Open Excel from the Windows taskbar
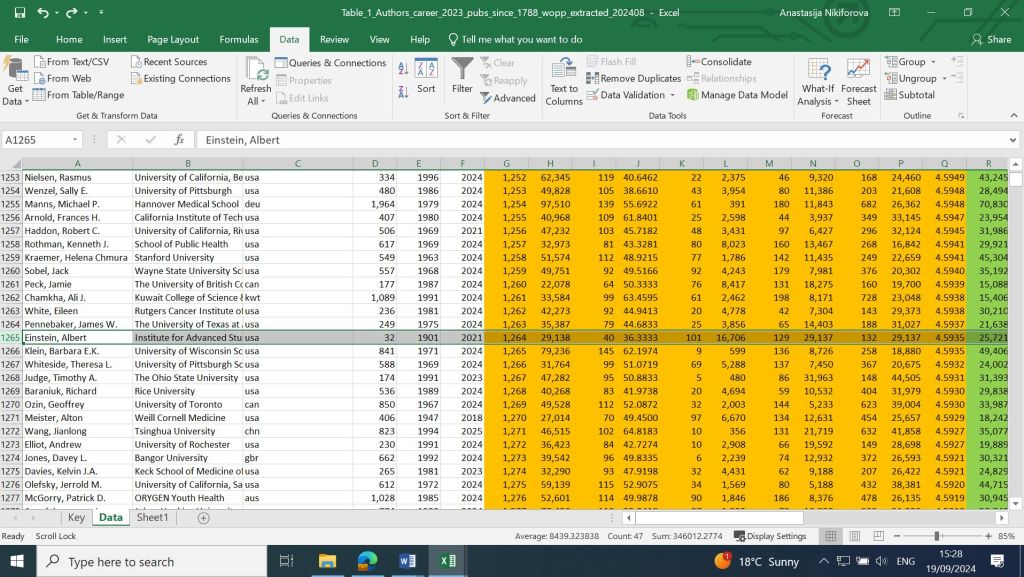 tap(448, 561)
